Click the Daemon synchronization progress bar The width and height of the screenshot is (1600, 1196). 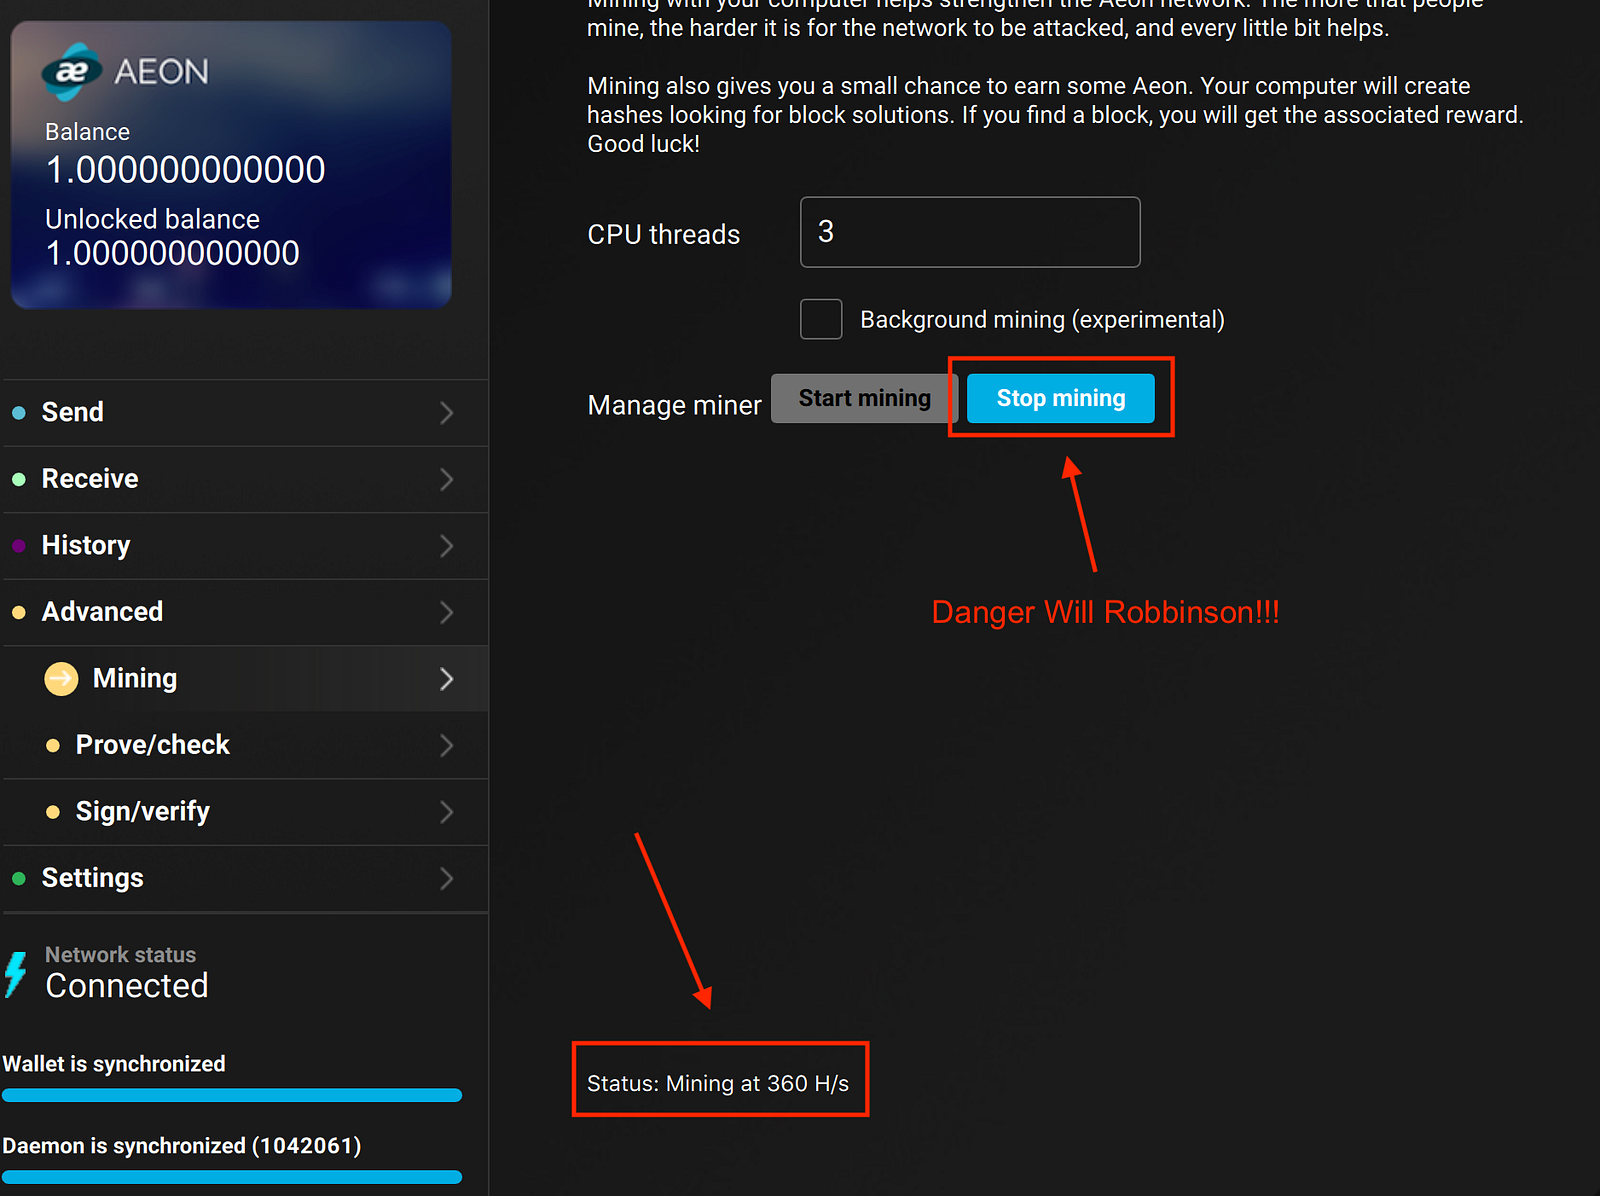[232, 1177]
